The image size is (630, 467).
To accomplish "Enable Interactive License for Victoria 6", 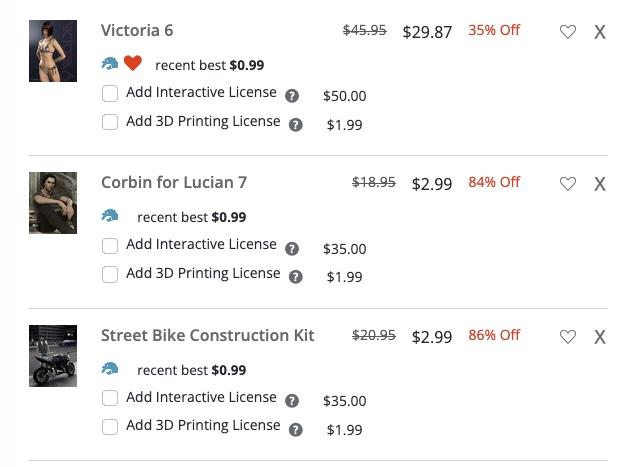I will 110,94.
